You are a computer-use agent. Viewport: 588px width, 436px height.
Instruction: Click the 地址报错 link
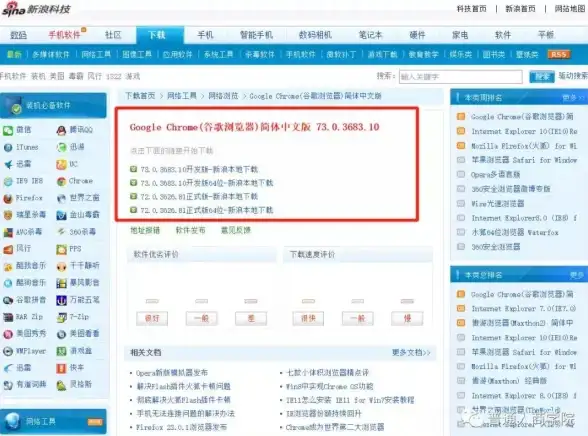tap(145, 230)
